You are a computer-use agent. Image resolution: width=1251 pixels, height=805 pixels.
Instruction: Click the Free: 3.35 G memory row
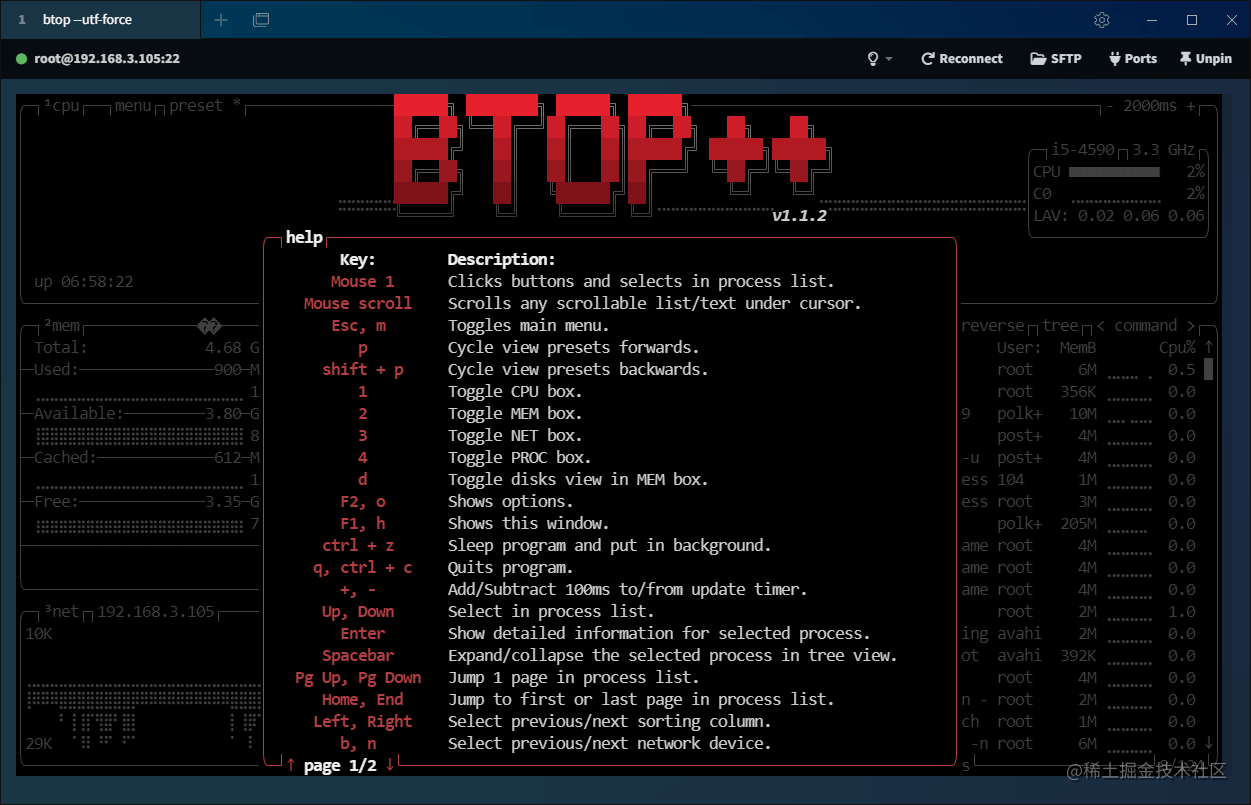point(140,501)
